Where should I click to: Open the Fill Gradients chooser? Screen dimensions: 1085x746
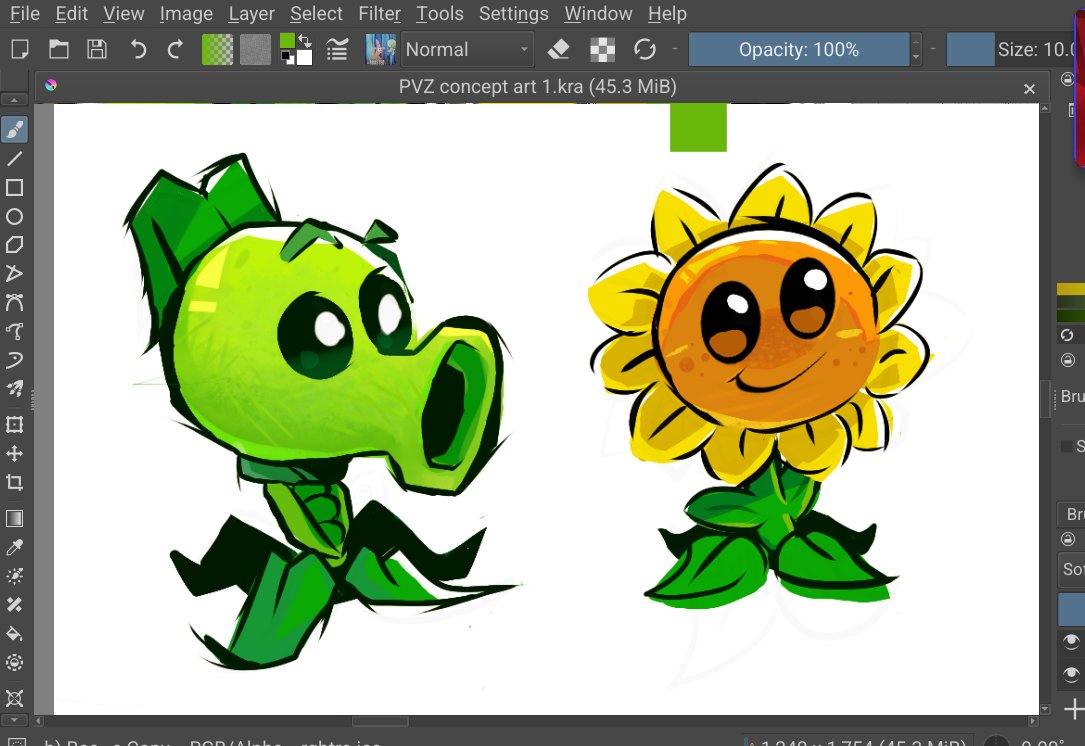point(217,50)
